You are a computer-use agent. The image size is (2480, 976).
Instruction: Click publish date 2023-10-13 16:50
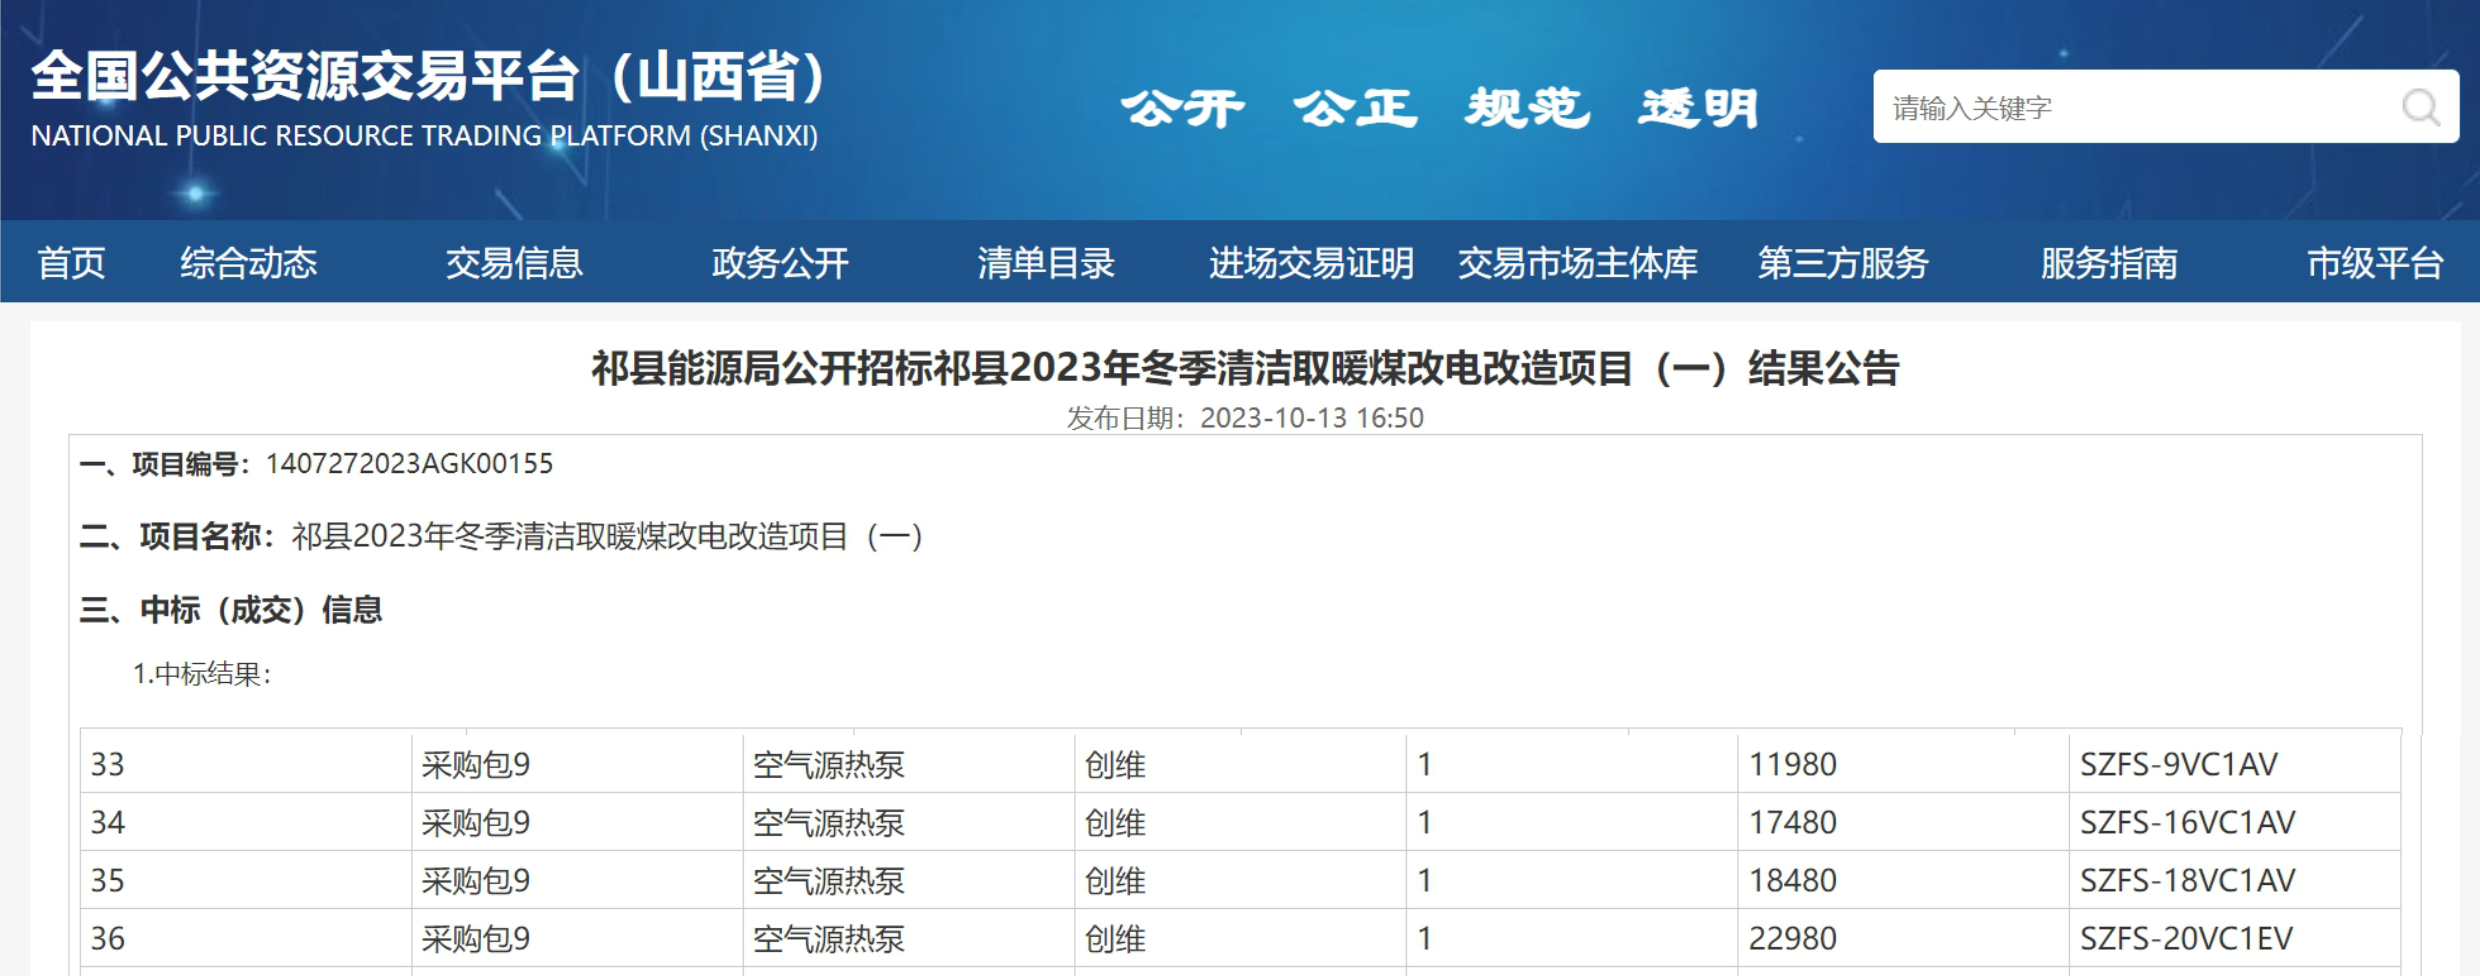(x=1311, y=418)
